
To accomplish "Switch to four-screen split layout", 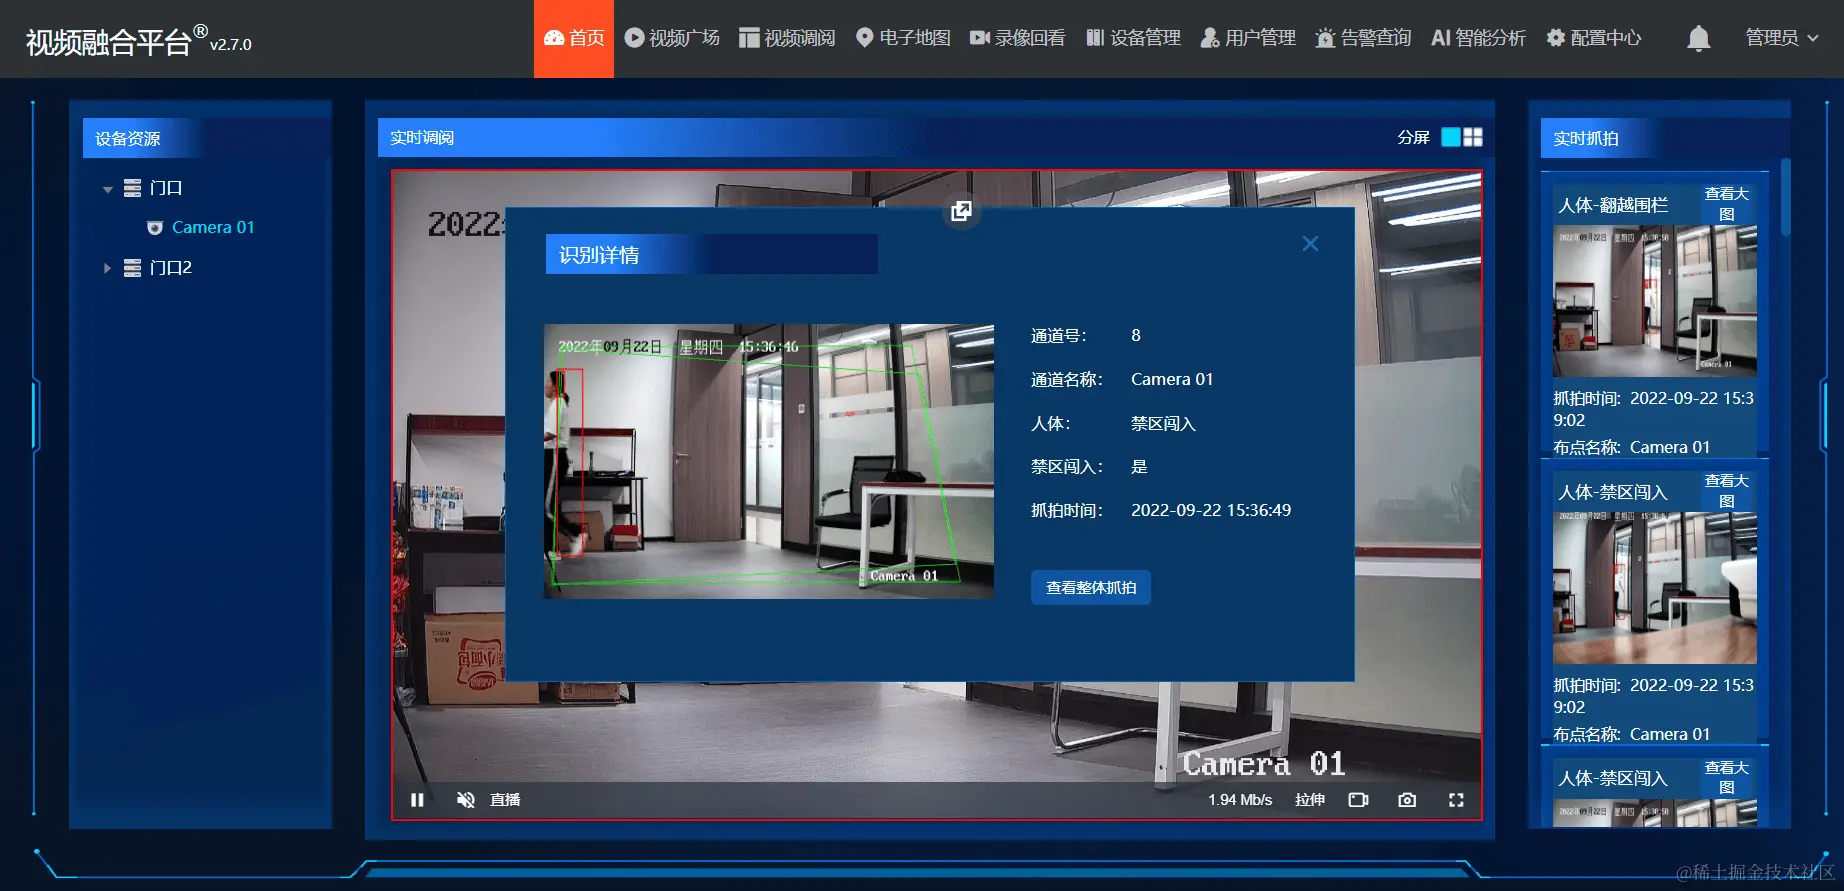I will click(1473, 137).
